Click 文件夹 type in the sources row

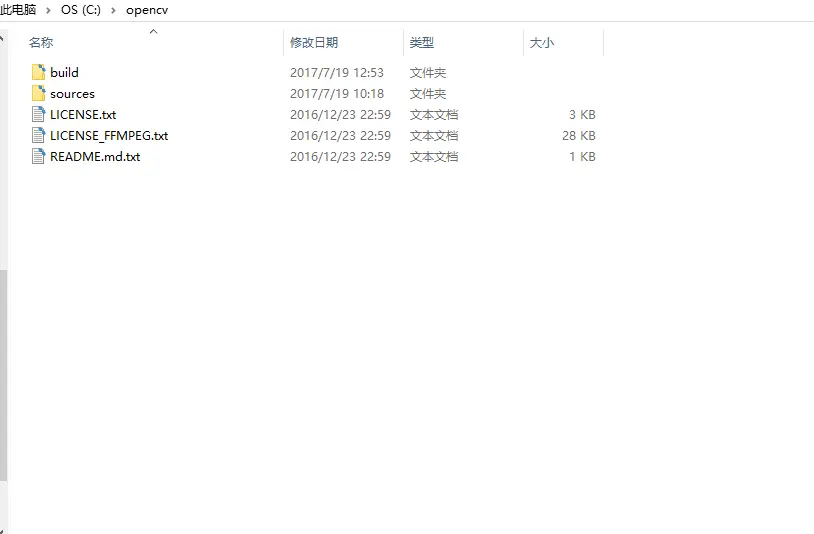[x=428, y=94]
